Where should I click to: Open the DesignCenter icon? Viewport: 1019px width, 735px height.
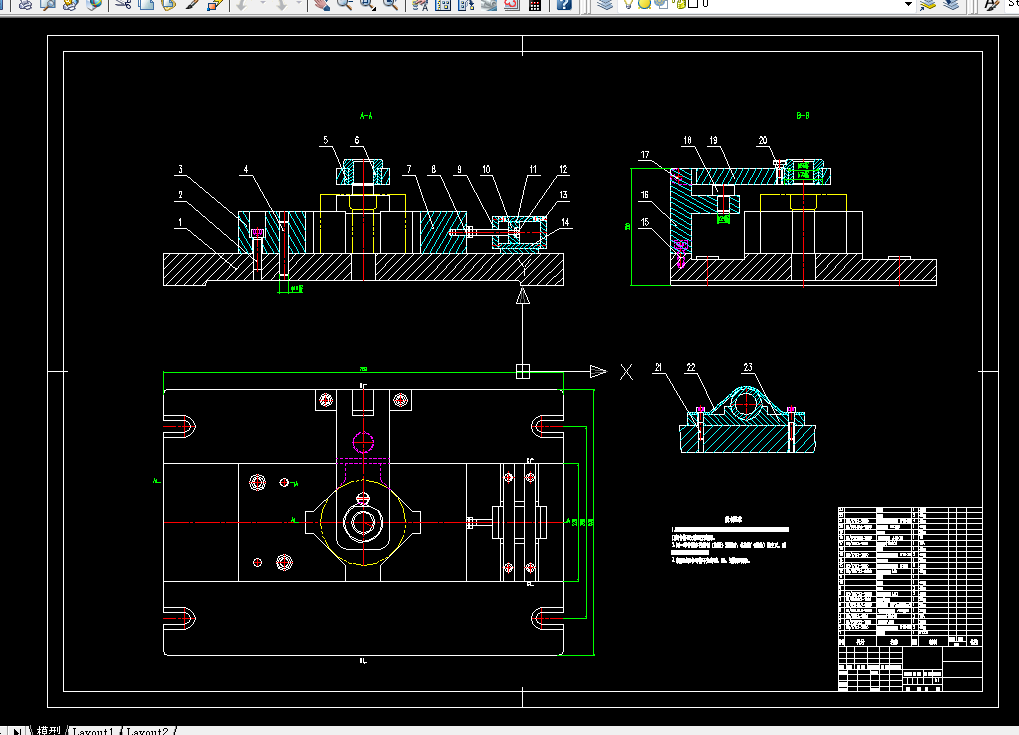tap(443, 4)
